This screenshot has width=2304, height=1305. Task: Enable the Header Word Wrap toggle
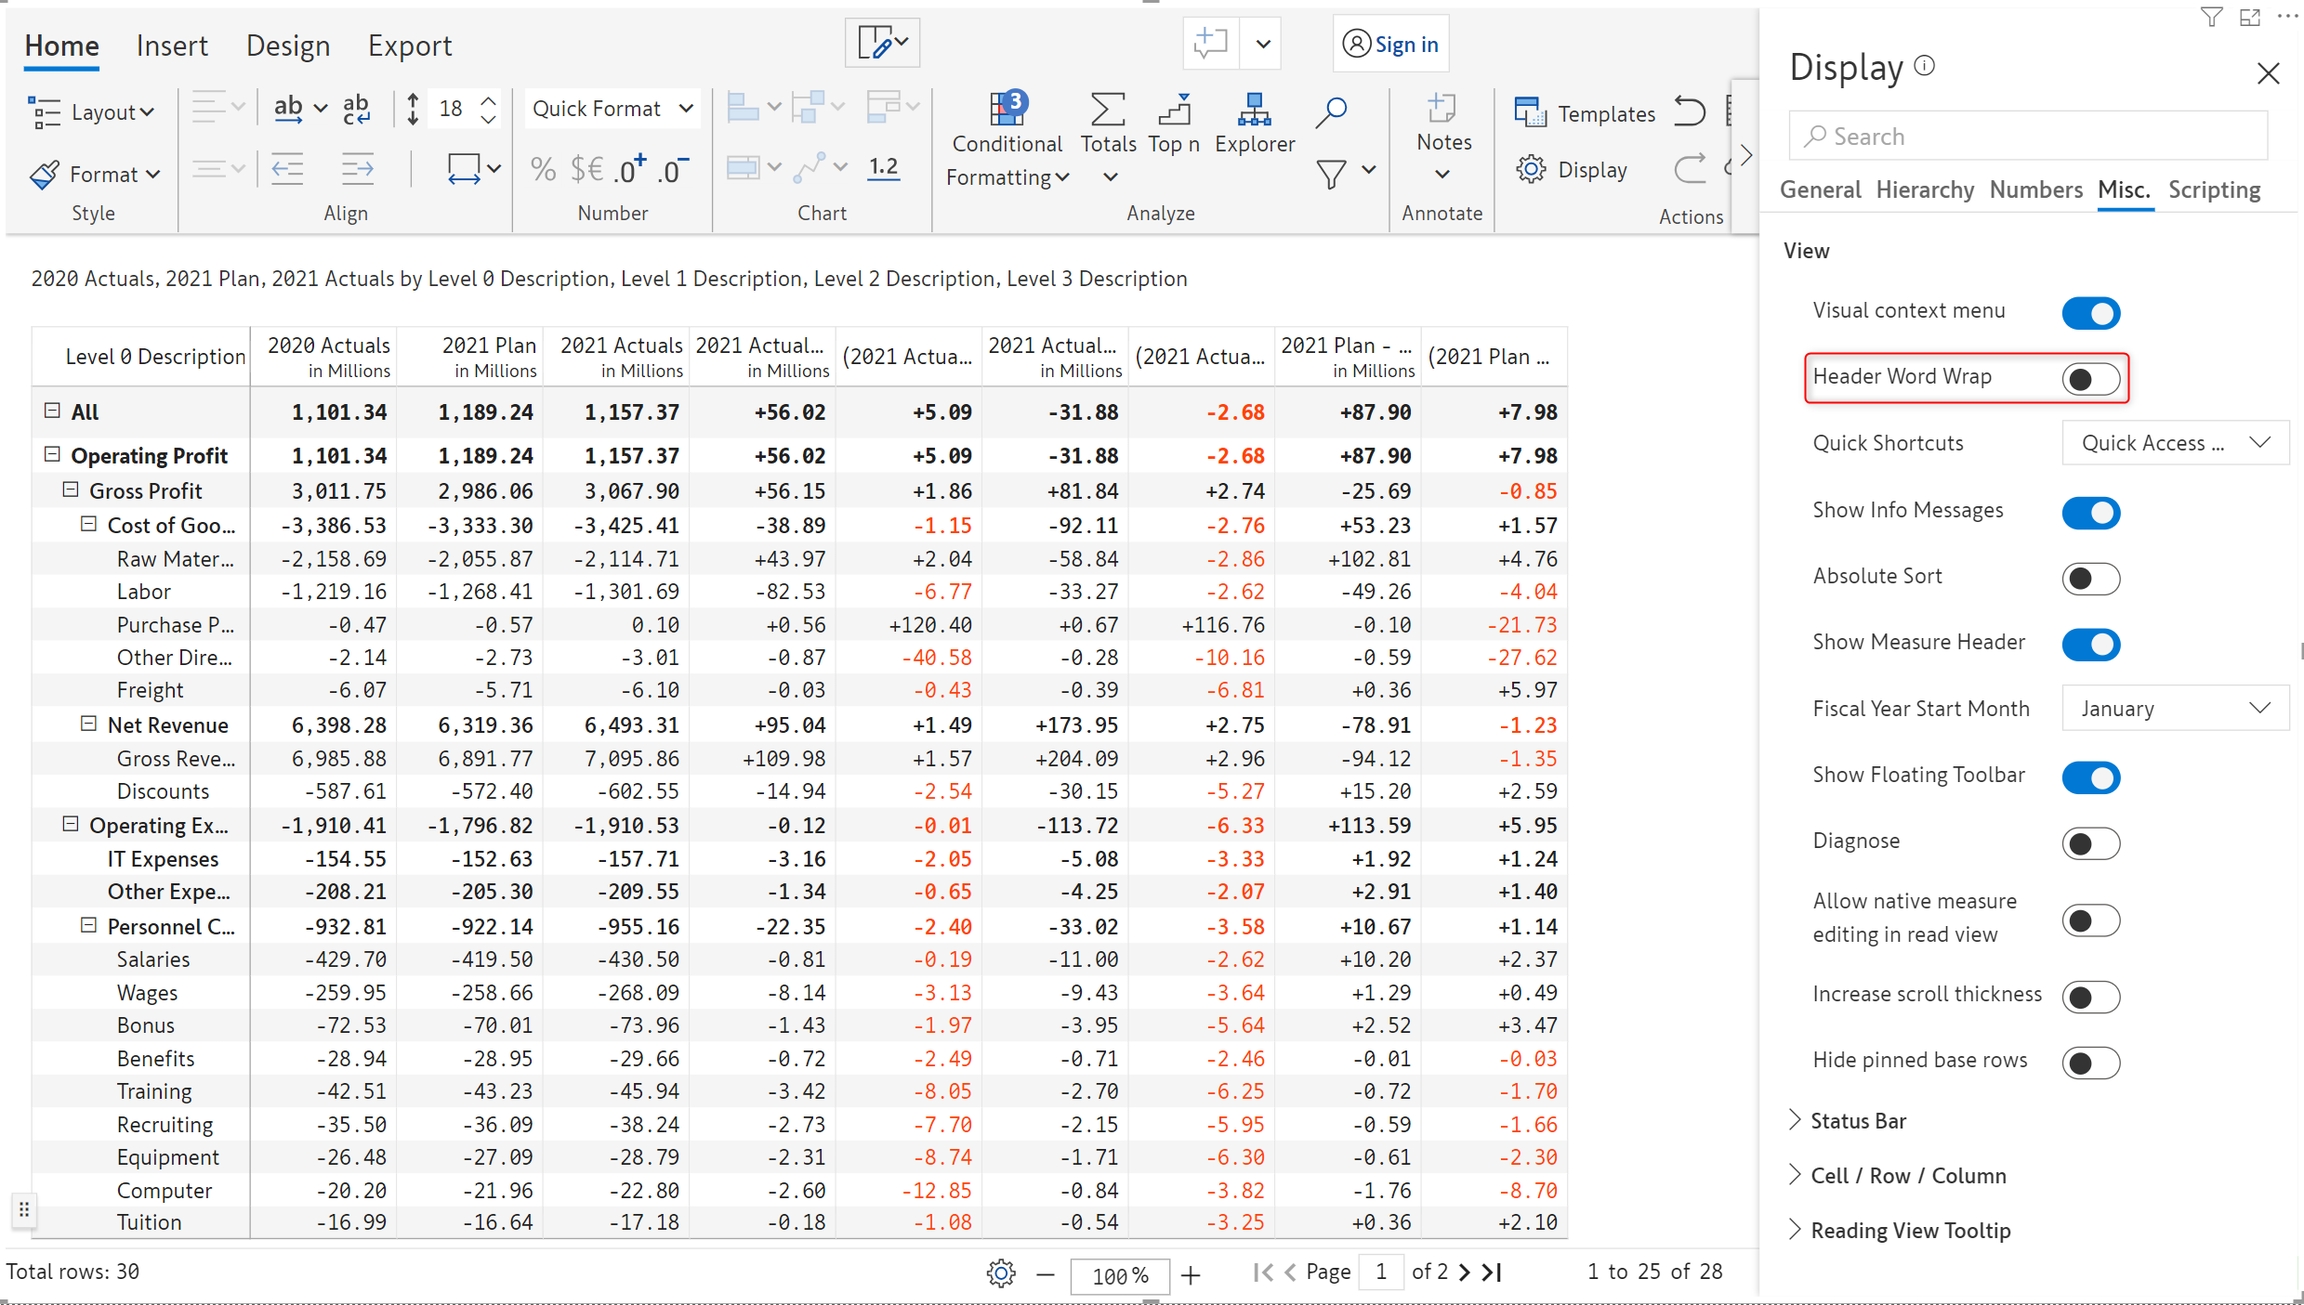pyautogui.click(x=2090, y=379)
